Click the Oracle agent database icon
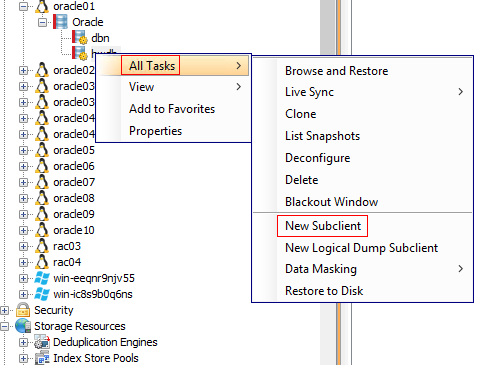This screenshot has height=365, width=504. pyautogui.click(x=61, y=22)
